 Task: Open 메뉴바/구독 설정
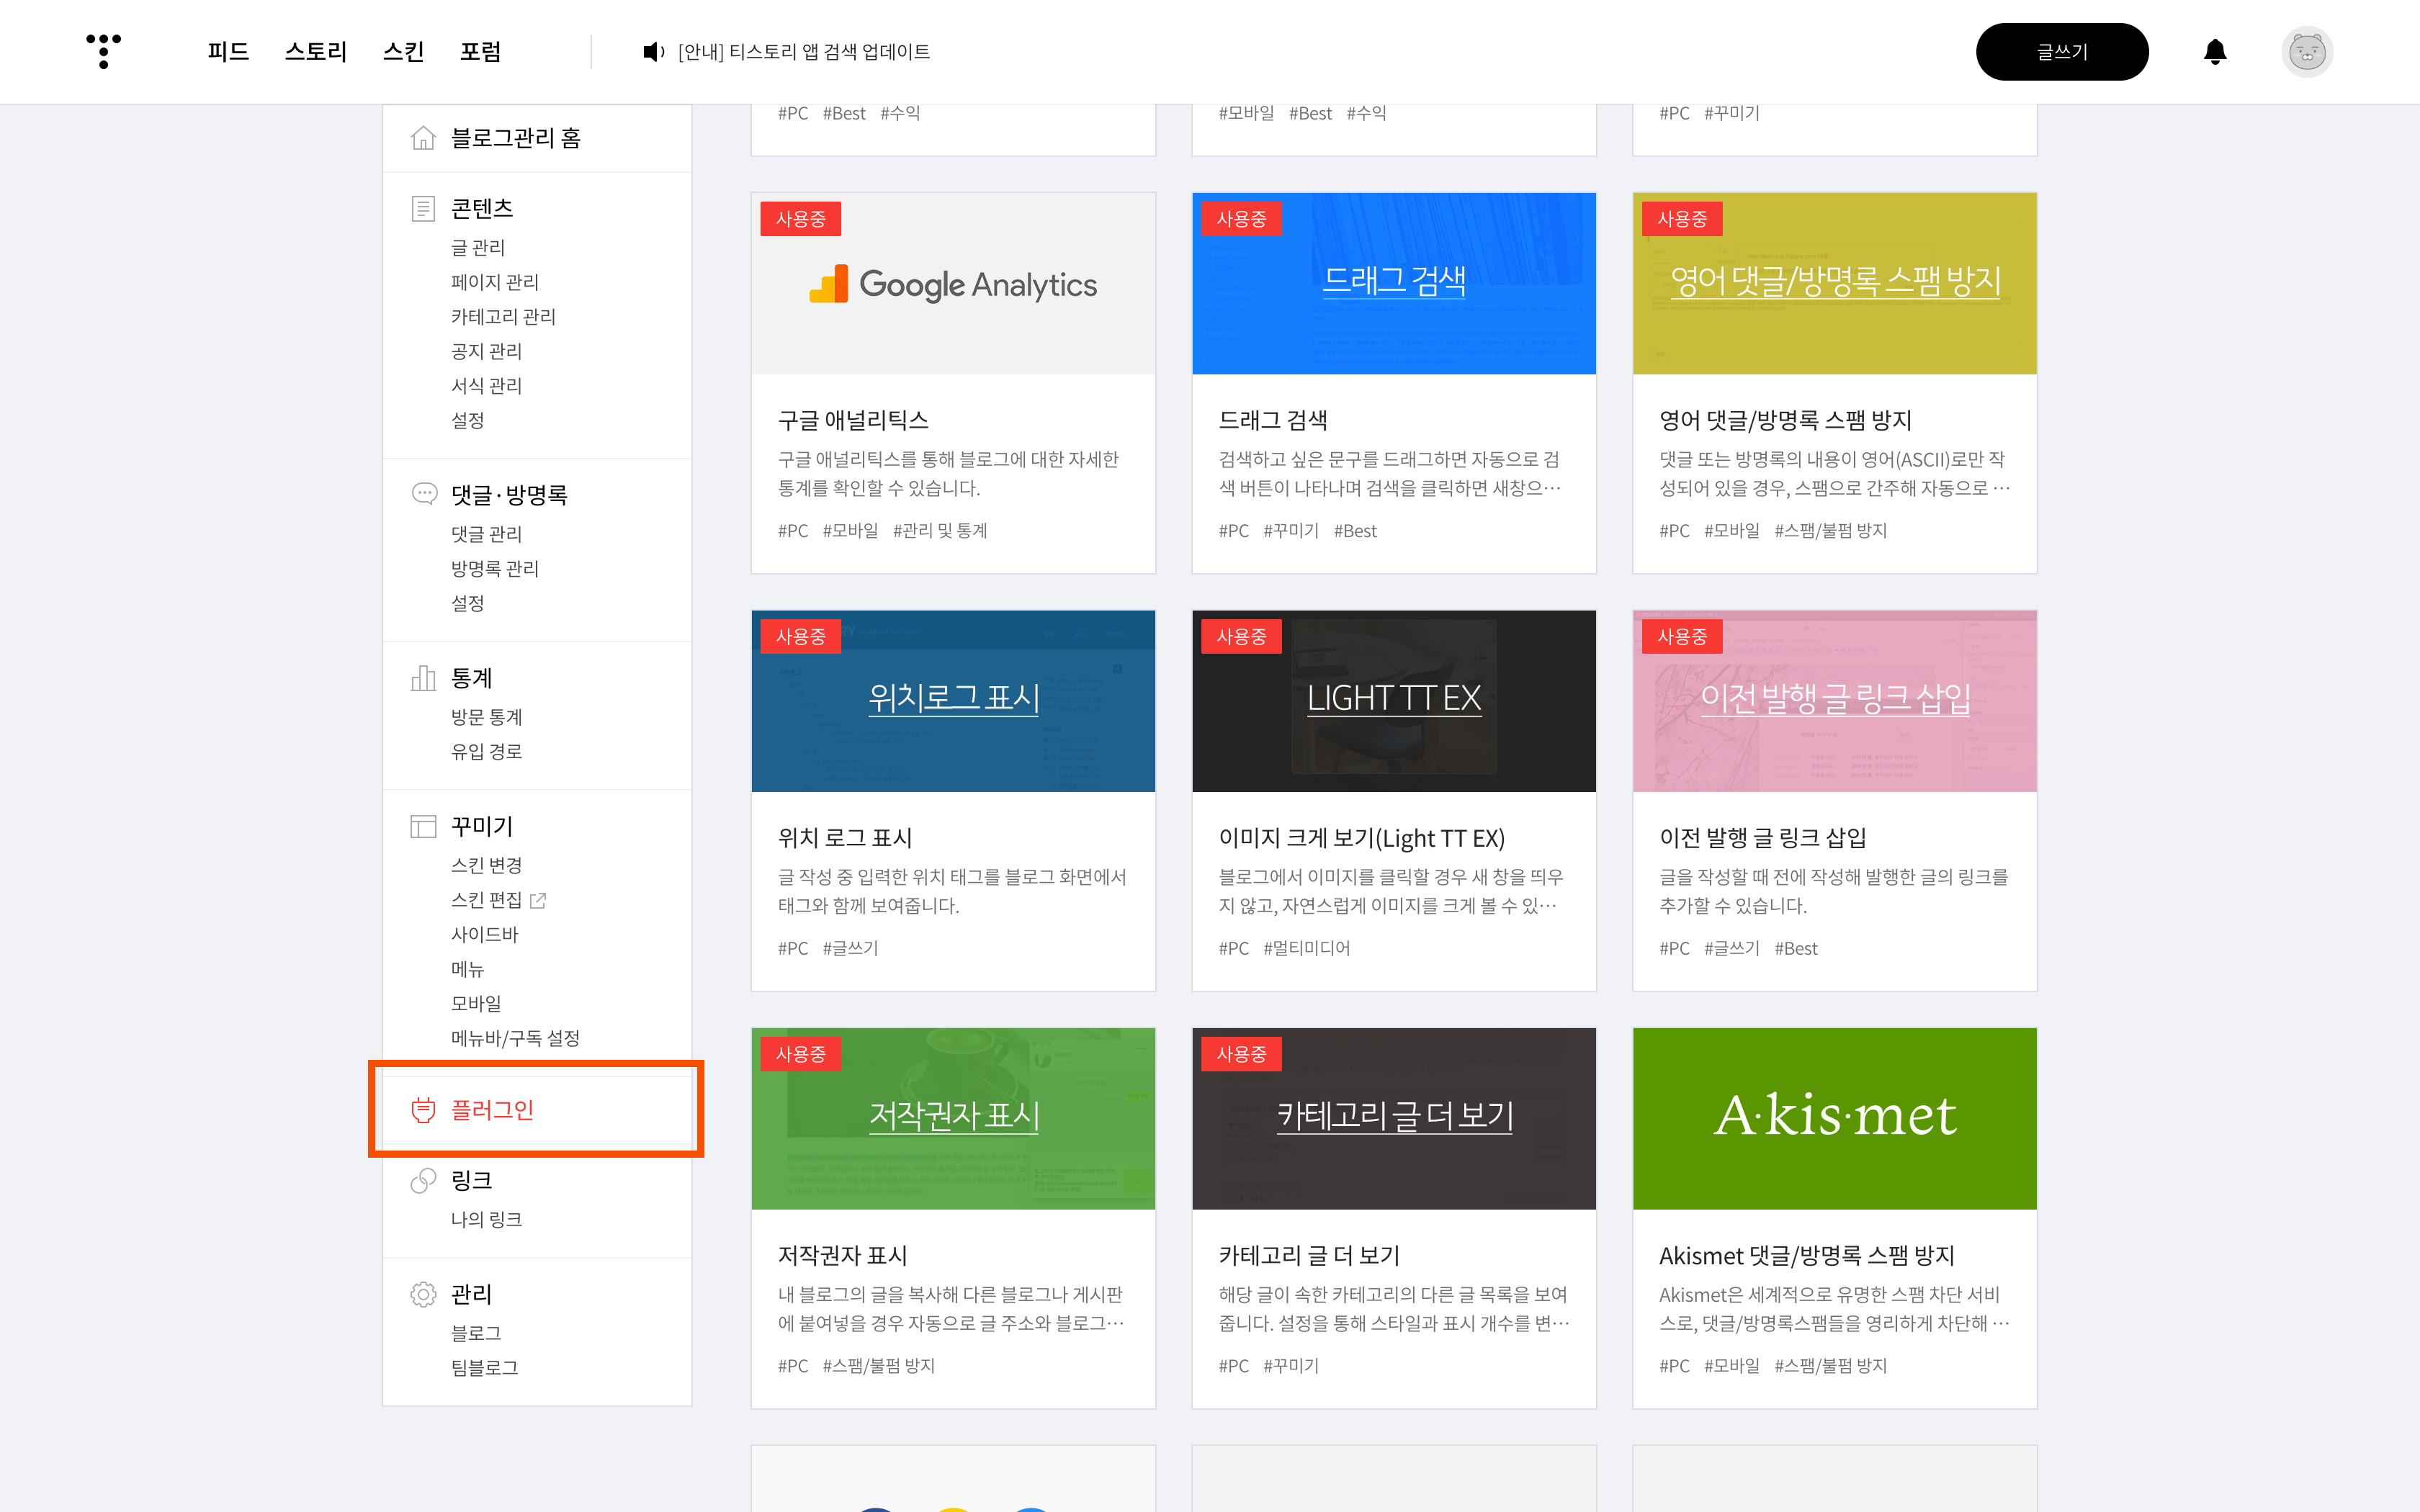click(515, 1038)
